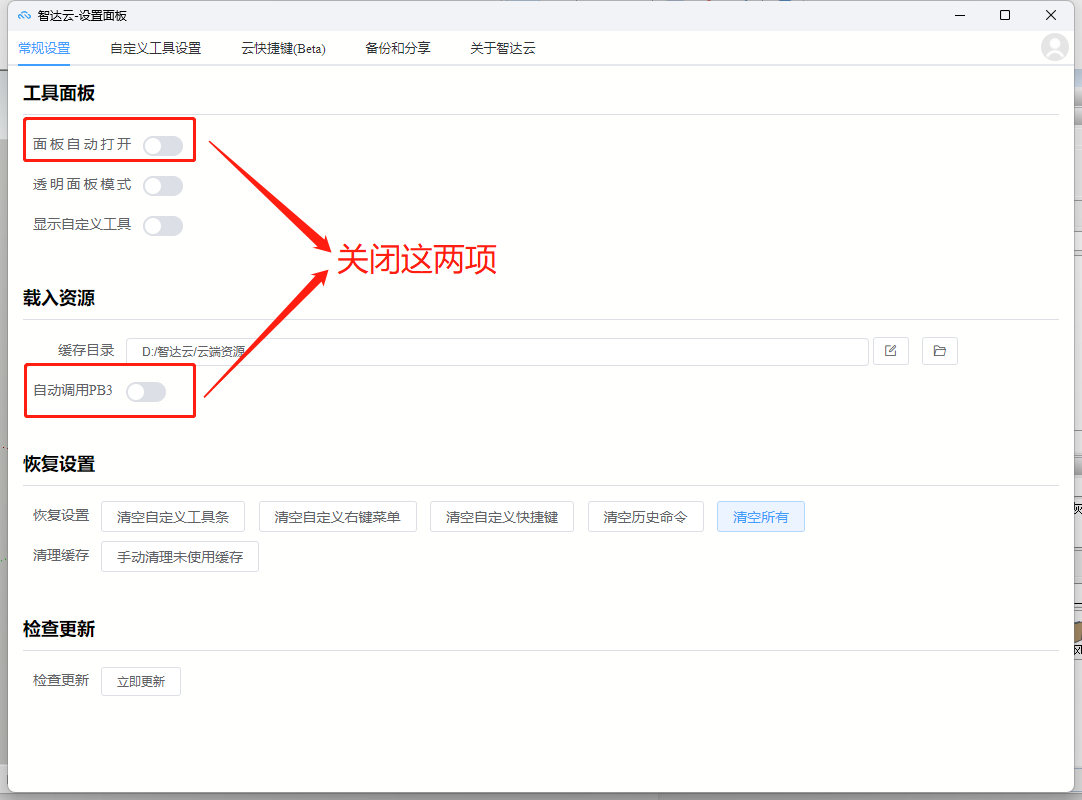Screen dimensions: 1082x800
Task: Click the user avatar profile icon
Action: (x=1054, y=47)
